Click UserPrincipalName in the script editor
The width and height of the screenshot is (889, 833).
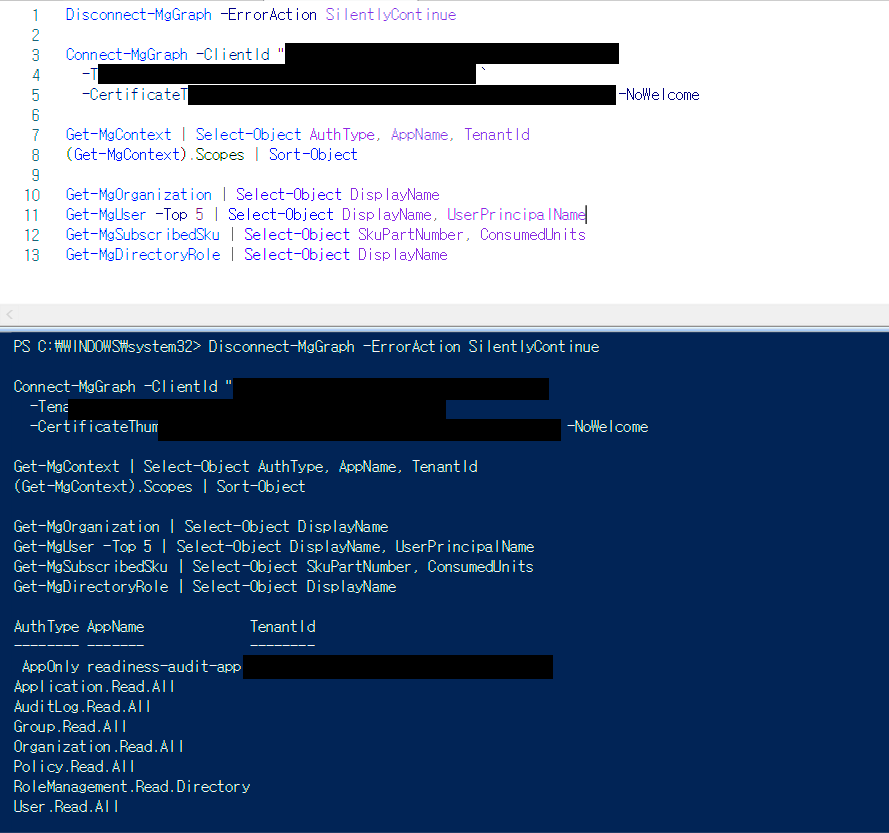(x=516, y=214)
